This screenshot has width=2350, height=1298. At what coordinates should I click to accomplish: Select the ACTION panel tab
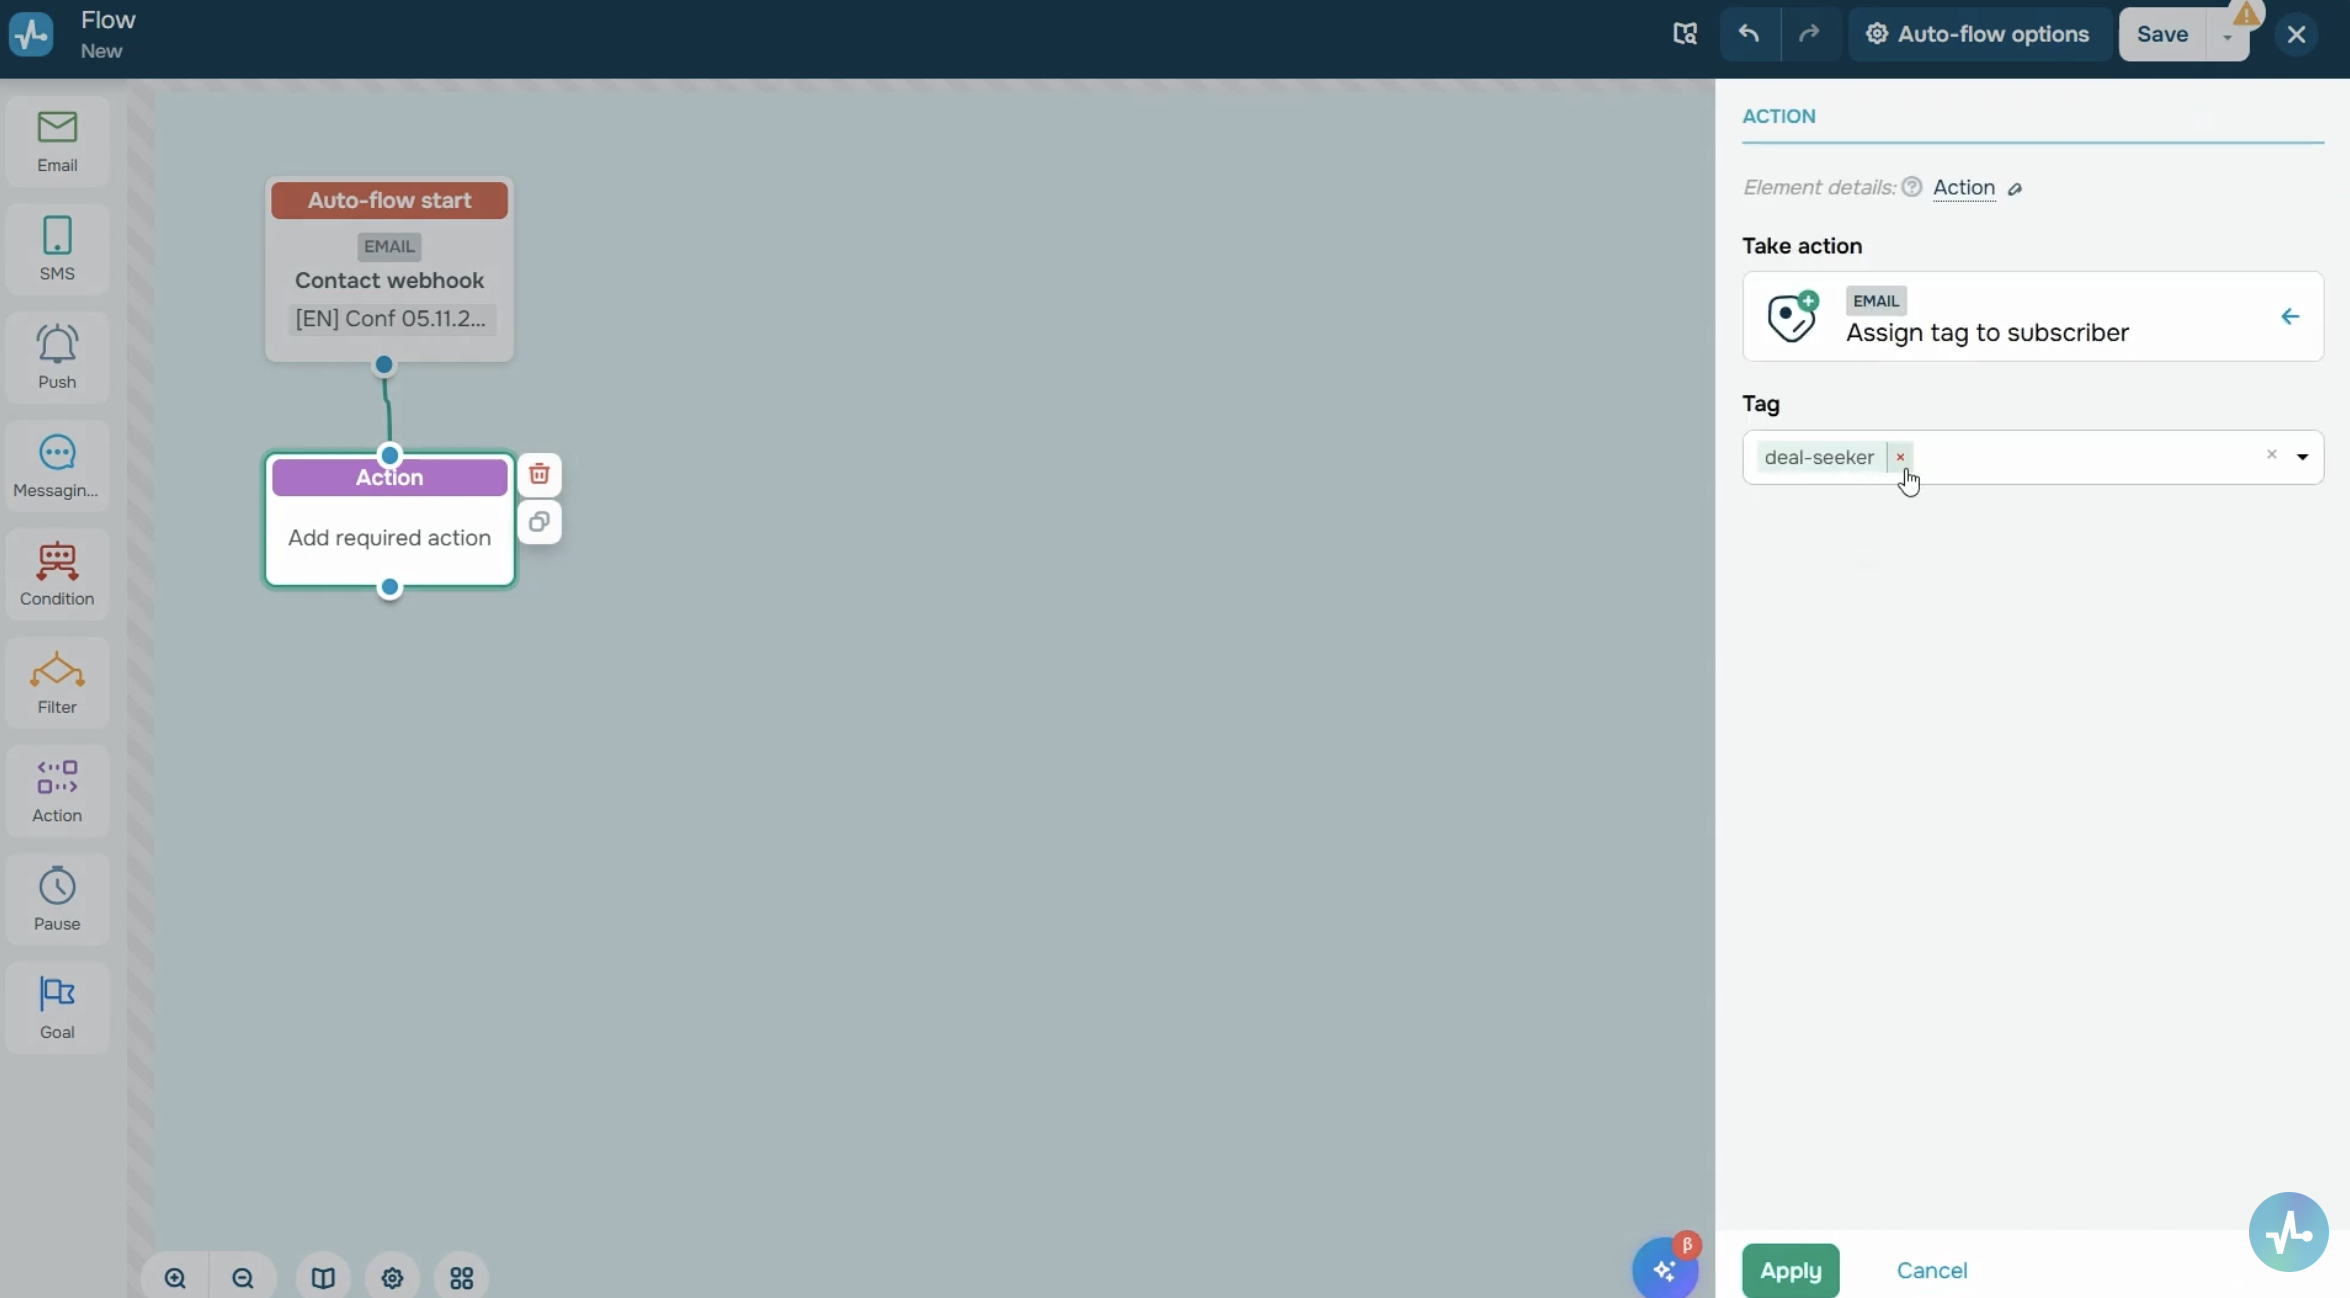1778,116
